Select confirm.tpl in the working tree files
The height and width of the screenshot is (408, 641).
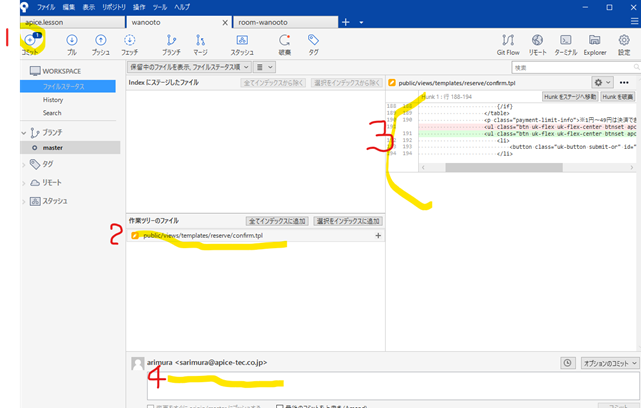[x=256, y=235]
